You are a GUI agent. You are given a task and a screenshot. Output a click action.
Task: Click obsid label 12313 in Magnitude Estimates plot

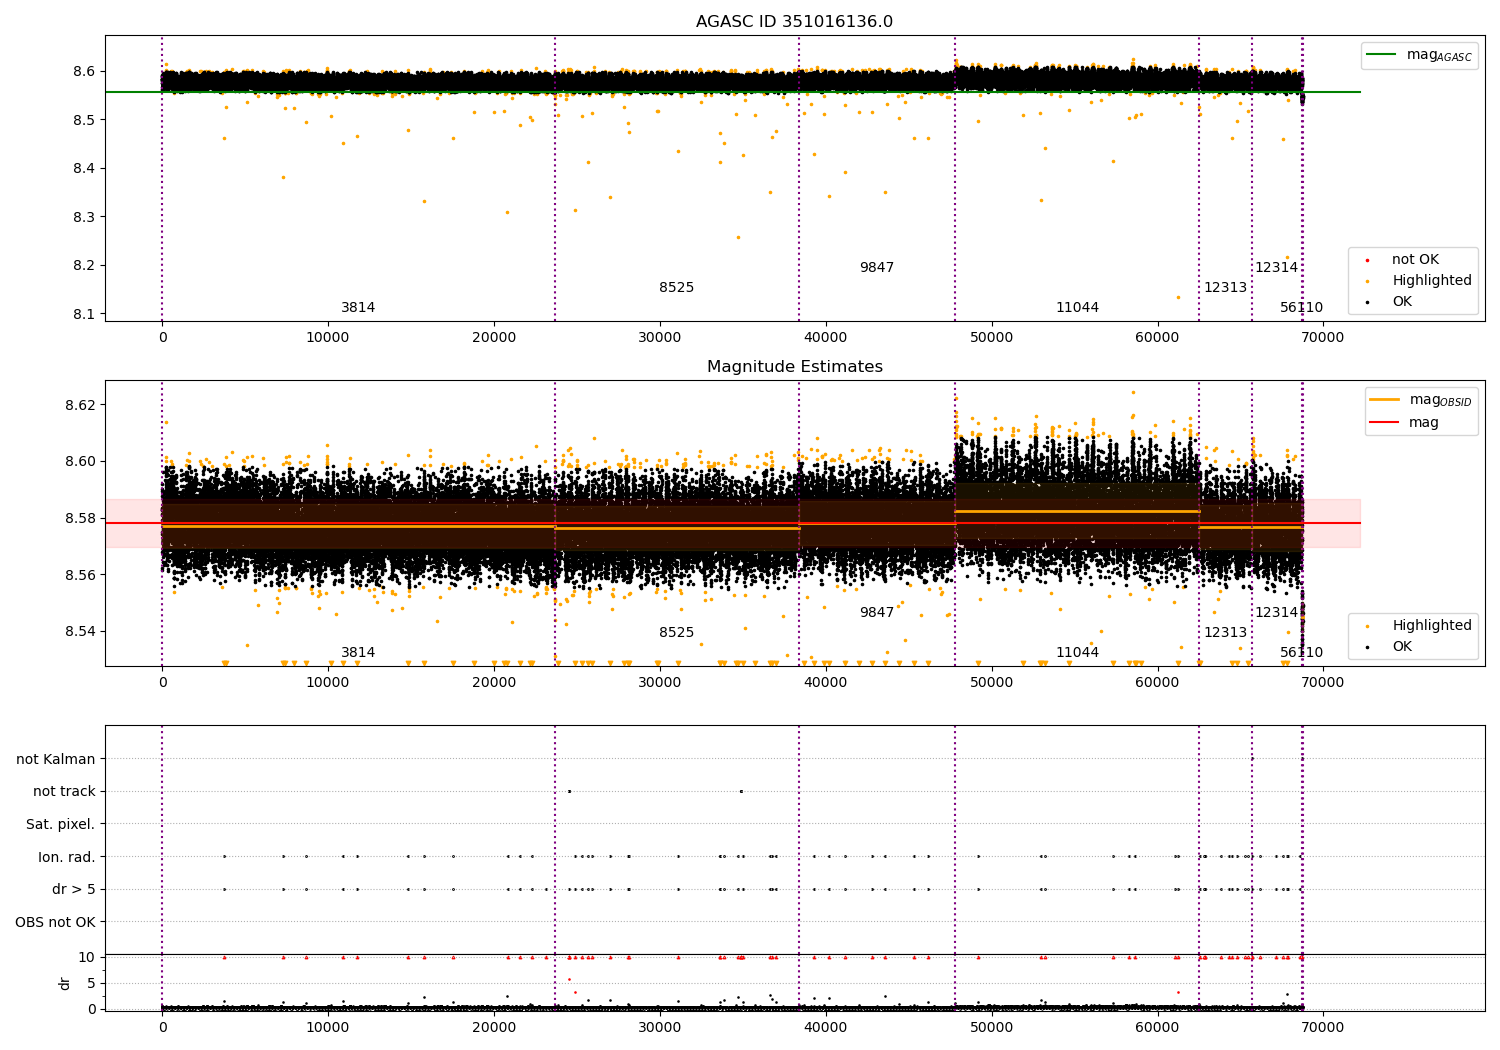tap(1225, 633)
